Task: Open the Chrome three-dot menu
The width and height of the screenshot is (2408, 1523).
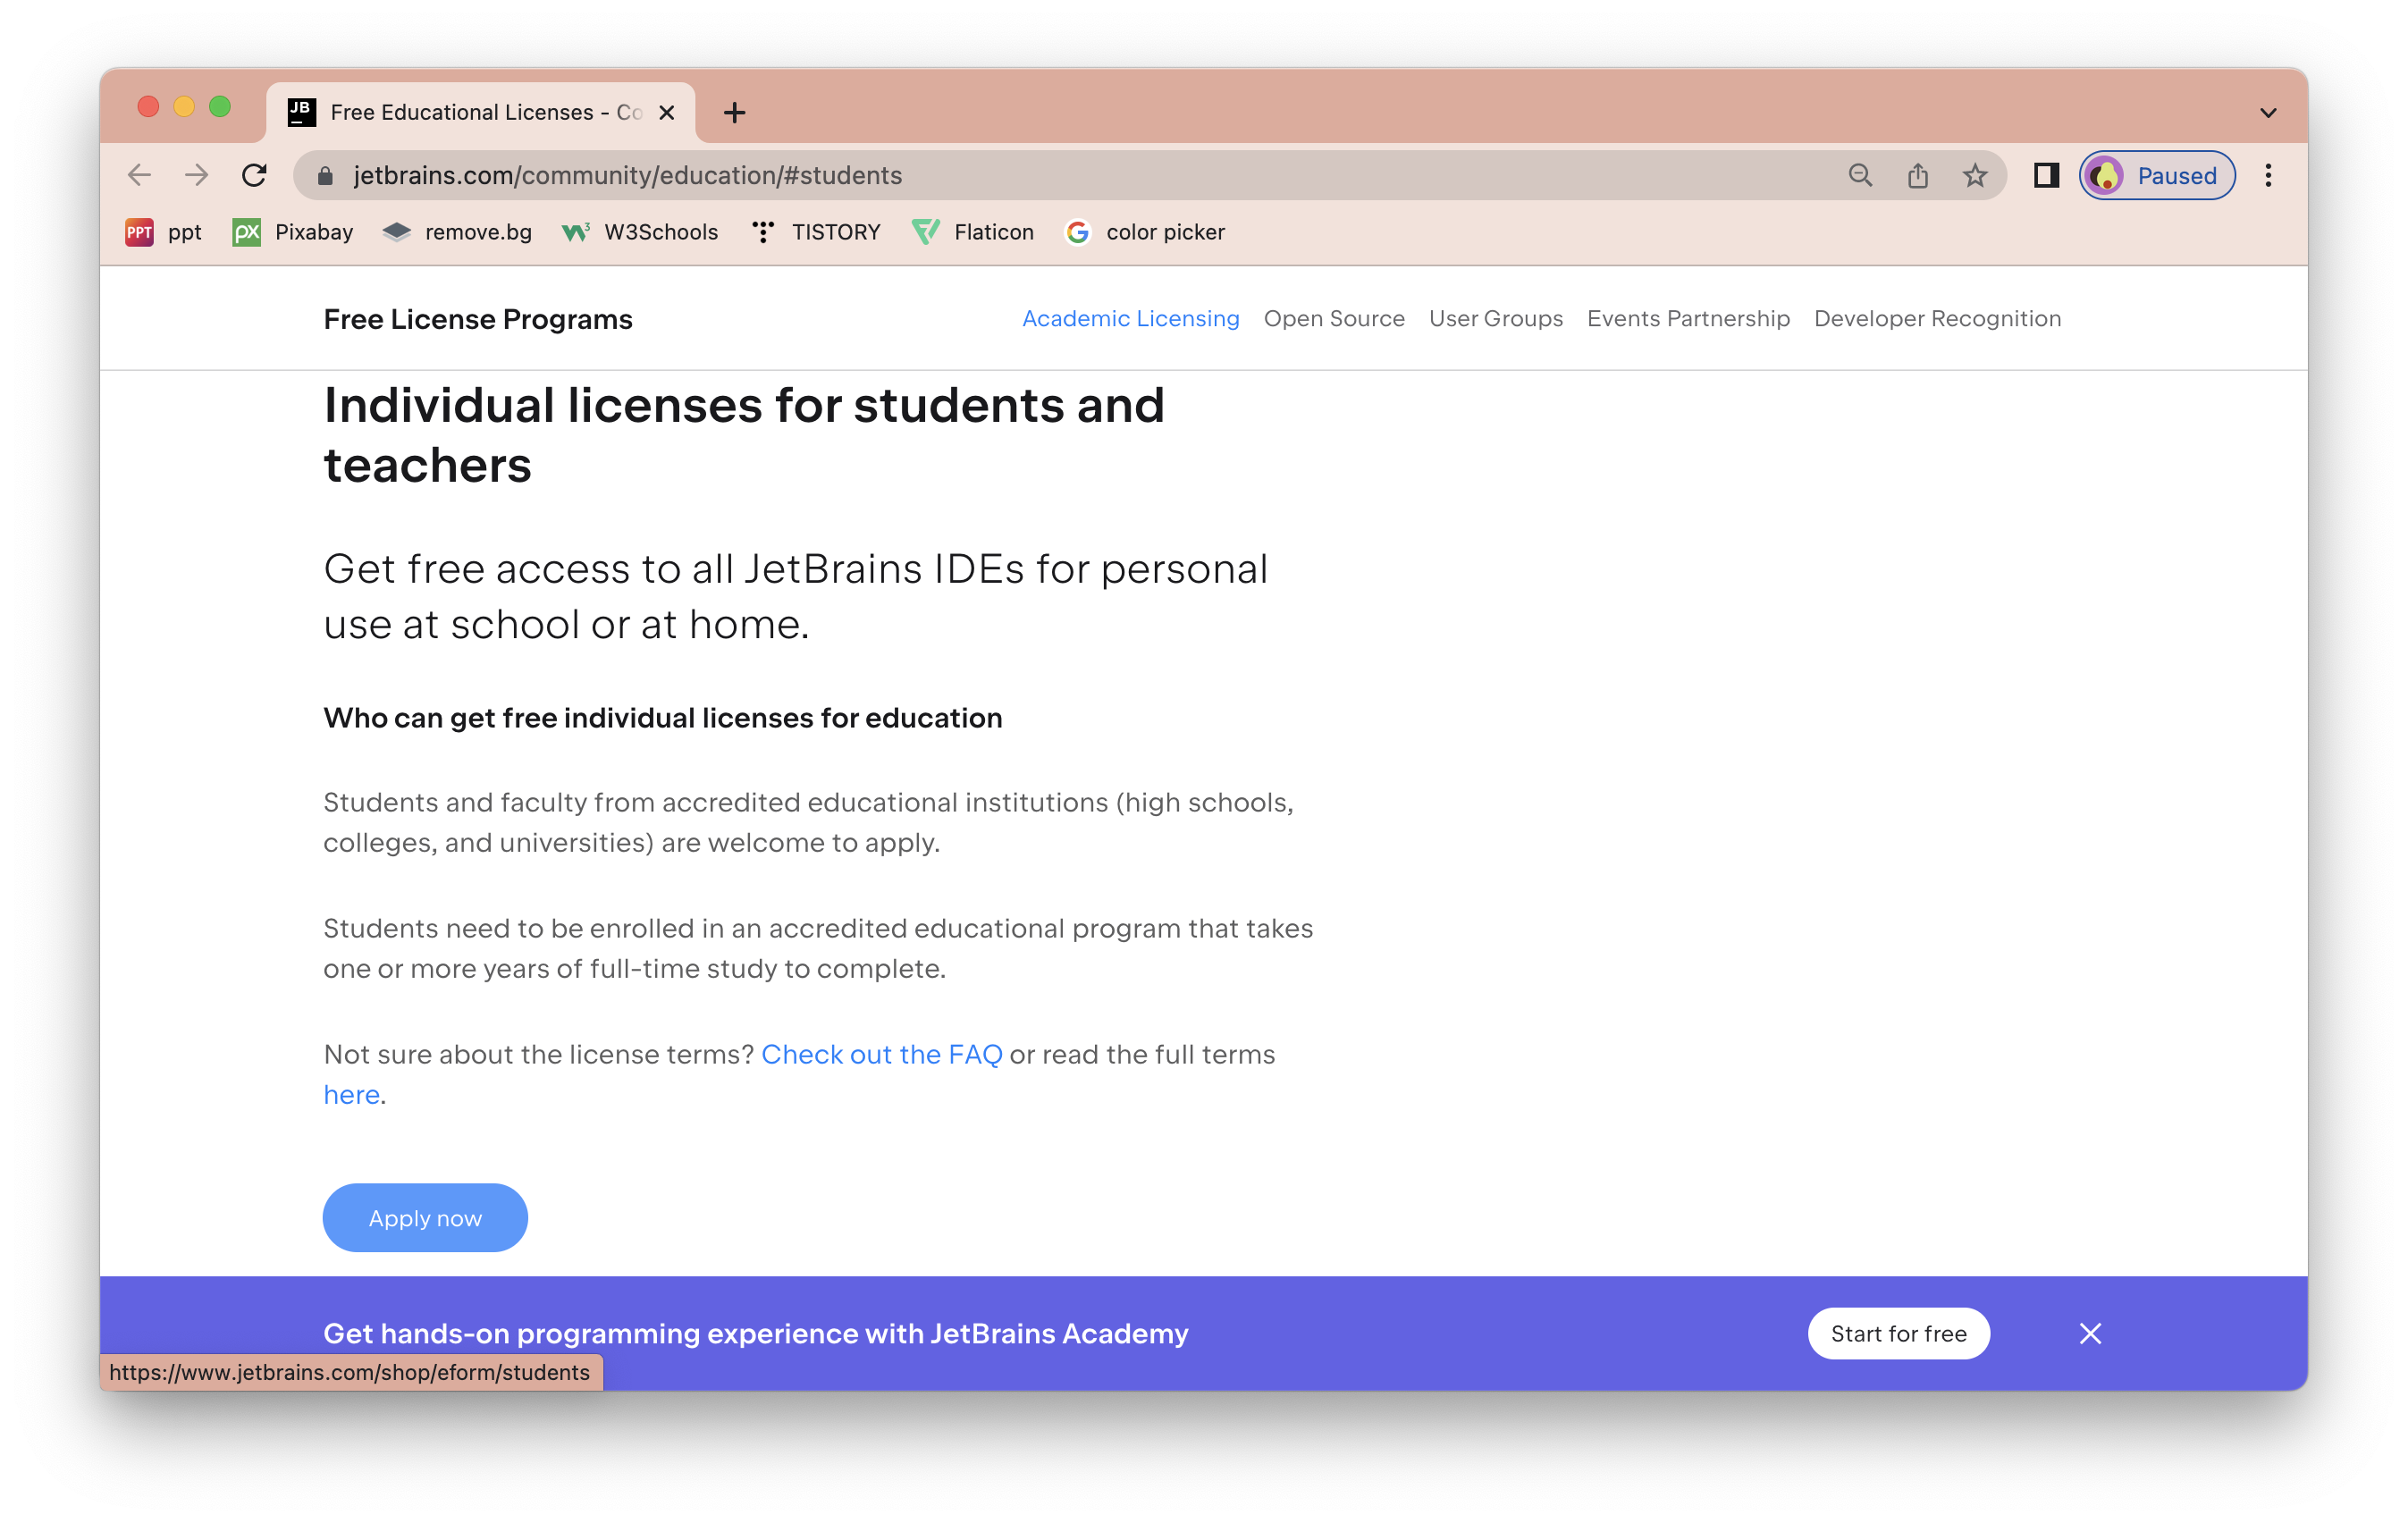Action: click(2268, 176)
